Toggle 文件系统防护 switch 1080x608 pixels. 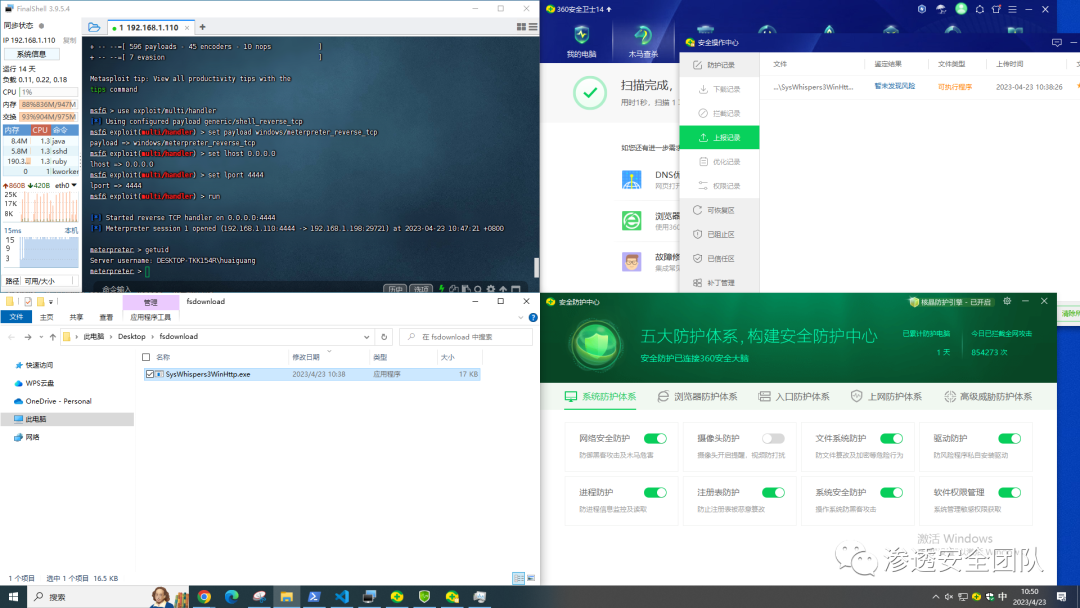point(891,439)
